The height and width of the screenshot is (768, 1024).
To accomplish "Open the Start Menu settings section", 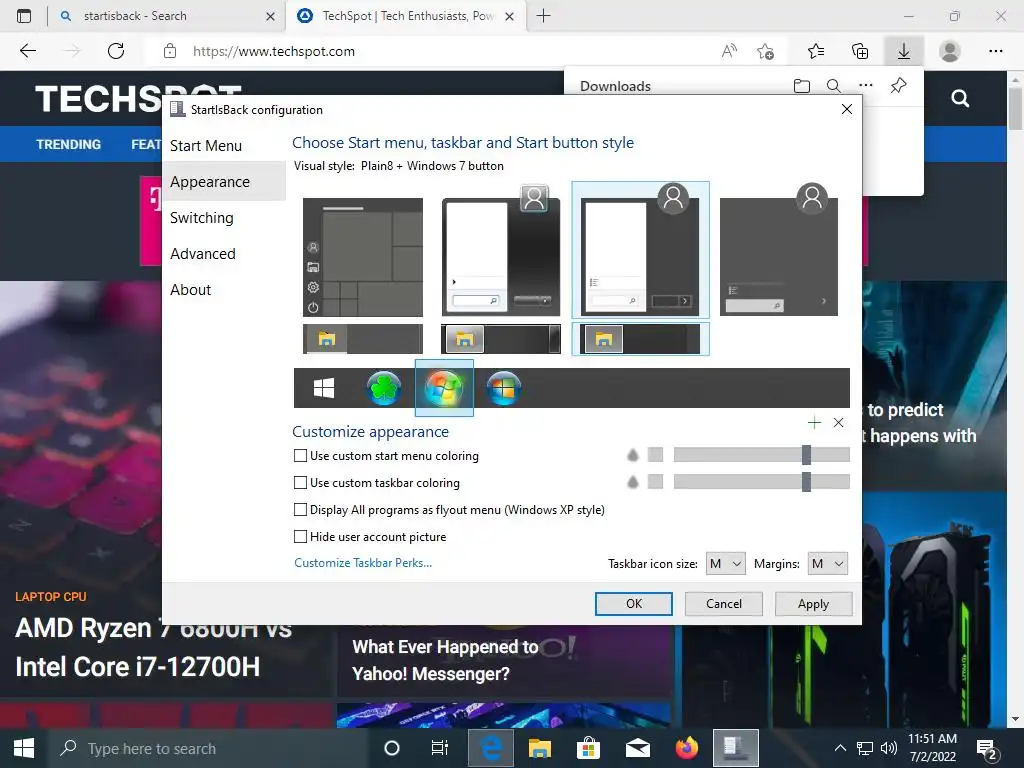I will [206, 146].
